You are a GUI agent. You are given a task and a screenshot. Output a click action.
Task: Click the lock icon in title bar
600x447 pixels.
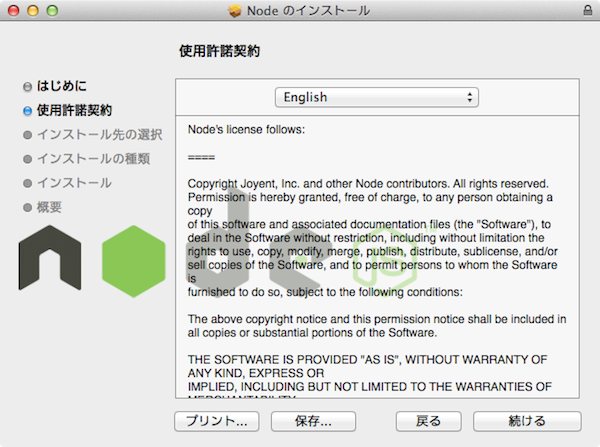(587, 10)
